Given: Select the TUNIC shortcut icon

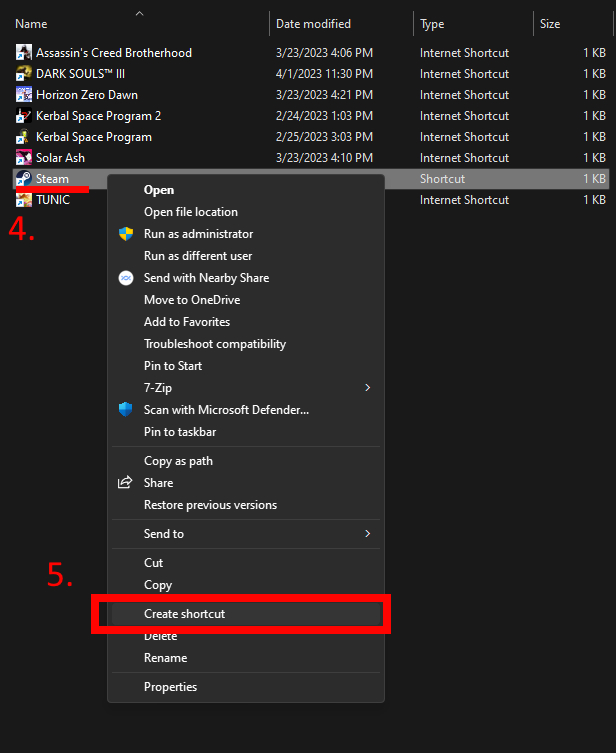Looking at the screenshot, I should coord(24,200).
